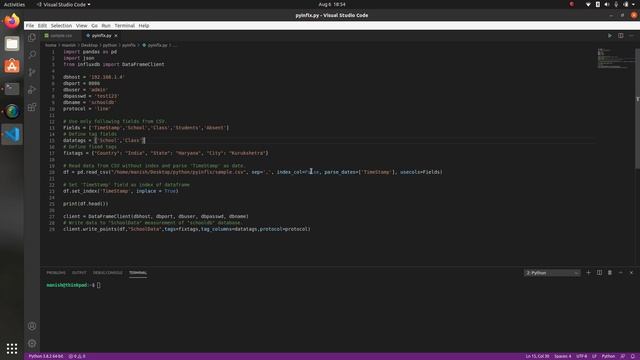Click 'Ln 15, Col 30' cursor position
The image size is (640, 360).
[537, 356]
